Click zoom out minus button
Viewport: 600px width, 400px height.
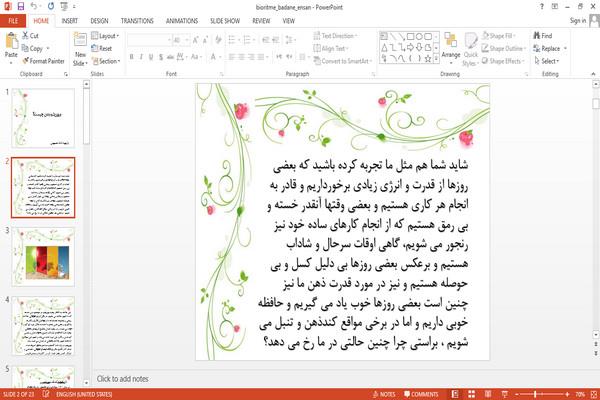[517, 394]
